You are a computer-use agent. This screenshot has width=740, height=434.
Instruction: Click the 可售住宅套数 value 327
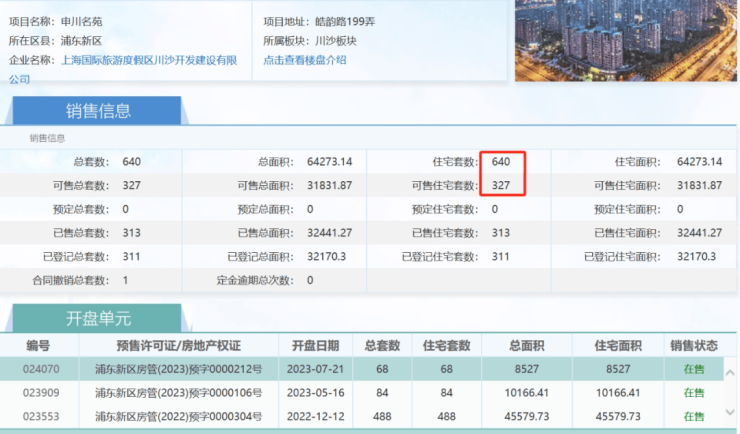coord(501,185)
